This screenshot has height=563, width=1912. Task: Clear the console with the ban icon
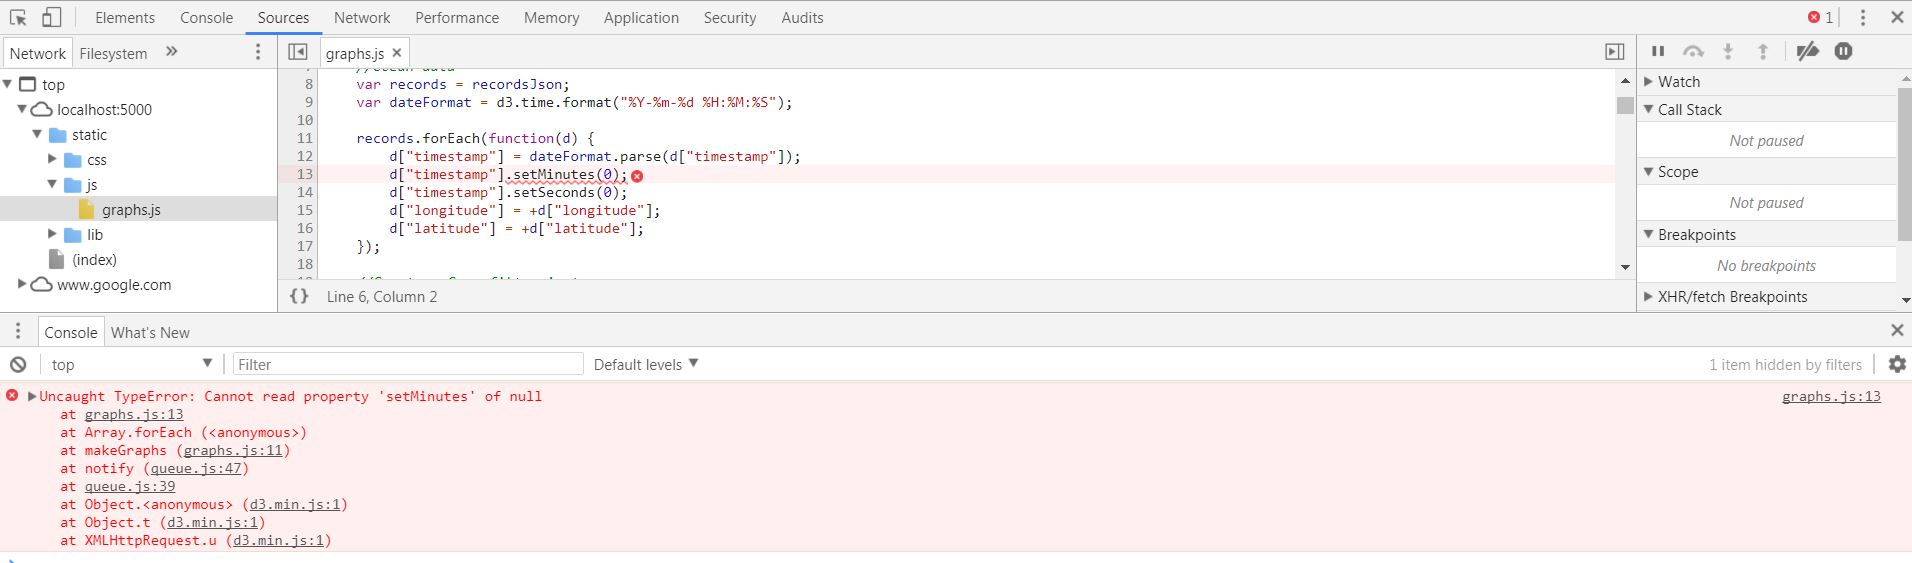click(18, 364)
